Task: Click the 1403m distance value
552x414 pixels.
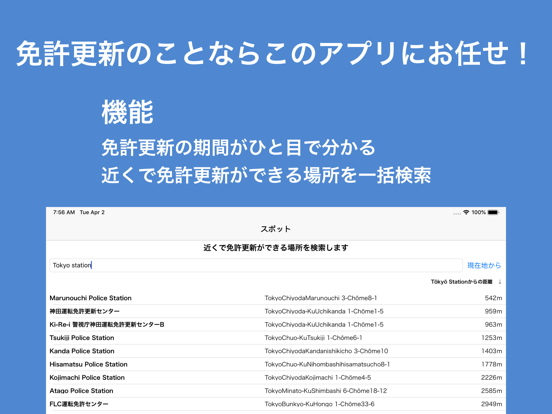Action: (x=492, y=351)
